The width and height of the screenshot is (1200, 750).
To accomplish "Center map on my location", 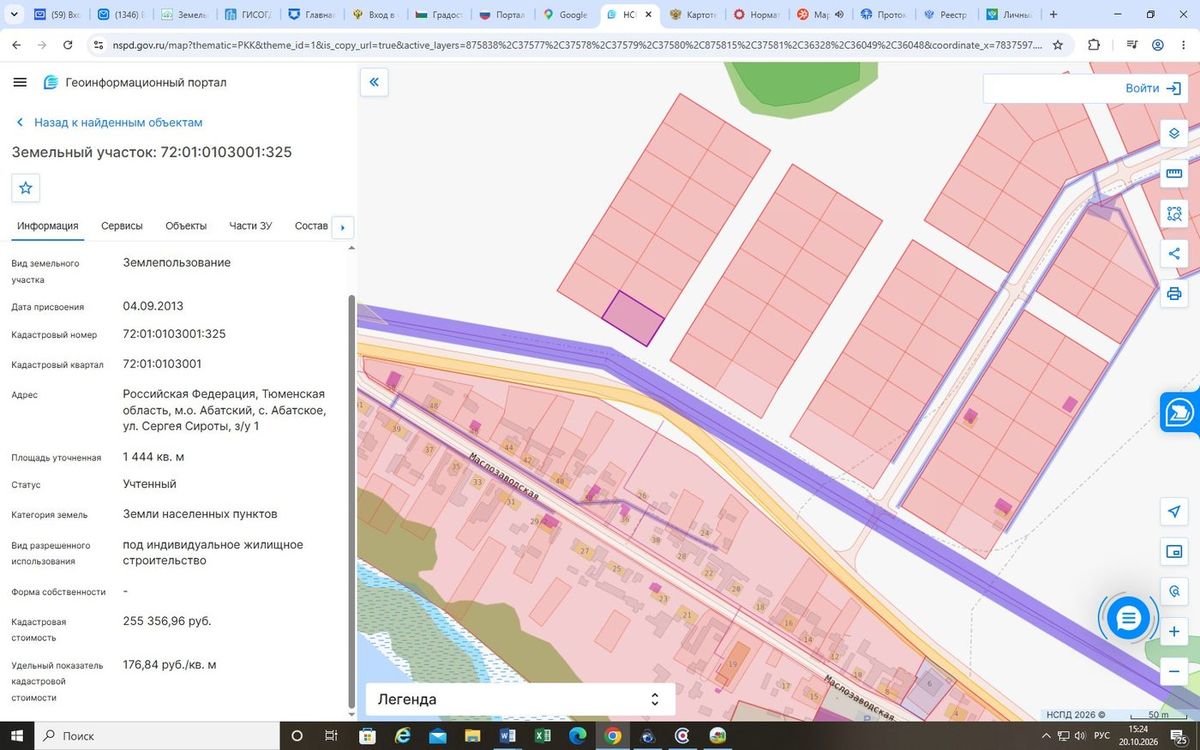I will click(x=1174, y=512).
